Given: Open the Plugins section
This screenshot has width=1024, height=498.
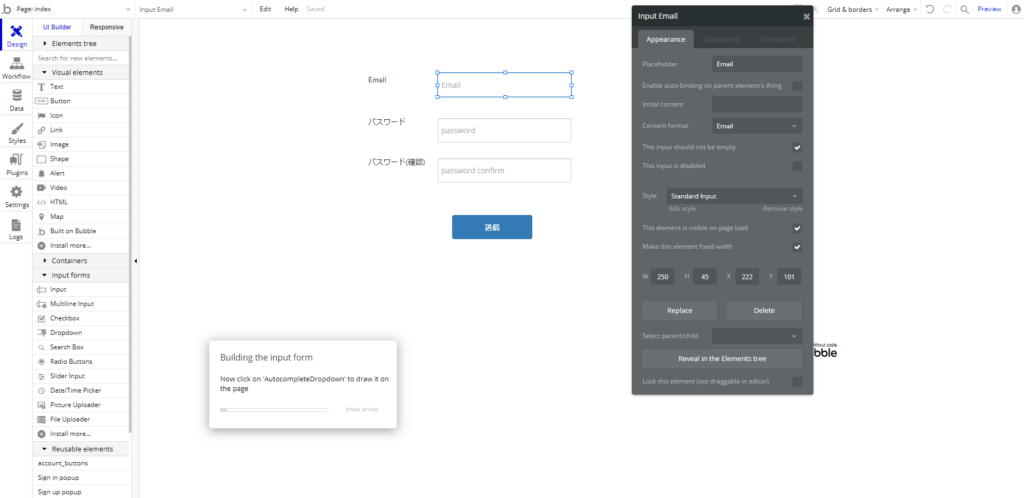Looking at the screenshot, I should (16, 164).
